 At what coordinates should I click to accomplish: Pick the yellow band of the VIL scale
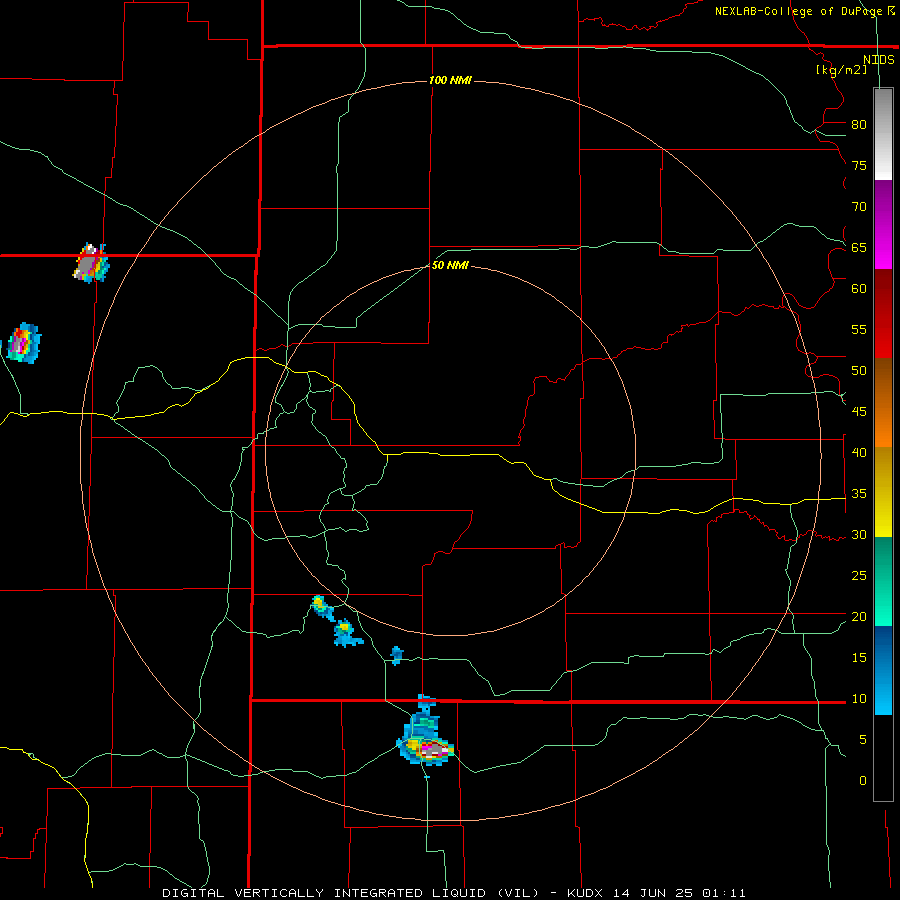tap(883, 492)
